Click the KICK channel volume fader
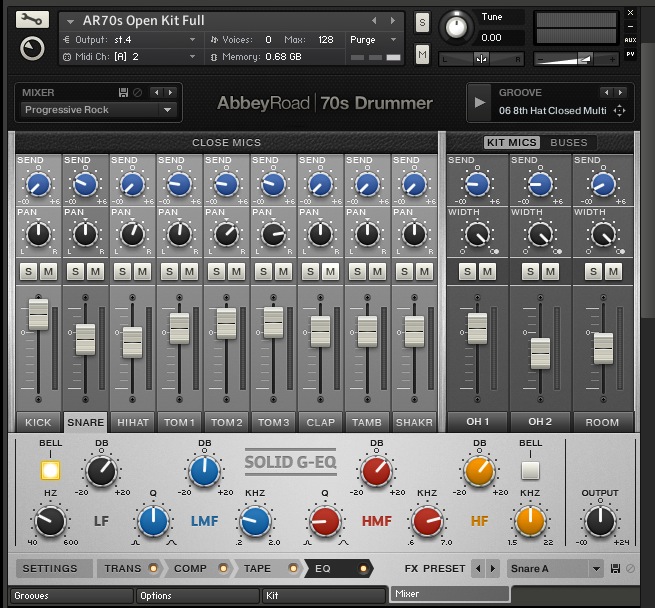This screenshot has width=655, height=608. (38, 315)
